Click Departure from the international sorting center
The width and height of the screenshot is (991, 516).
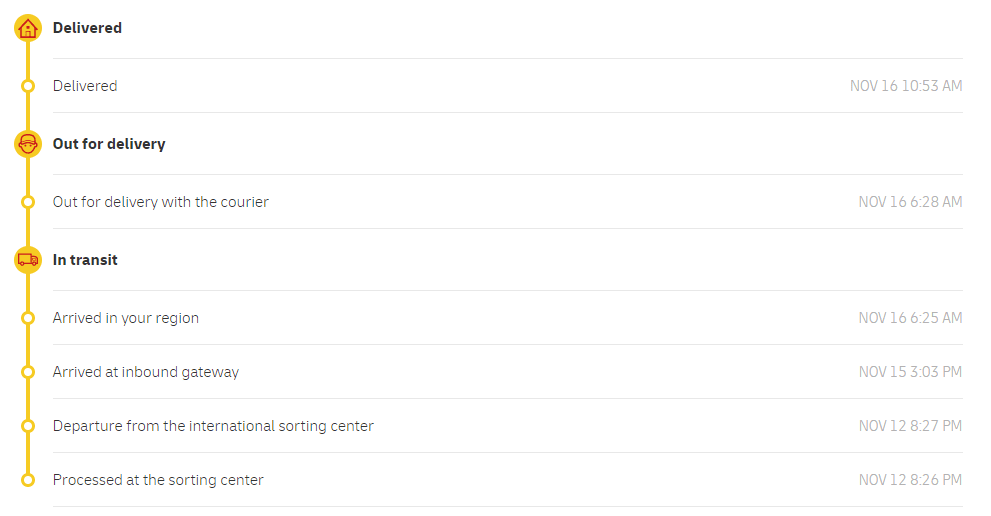coord(213,426)
